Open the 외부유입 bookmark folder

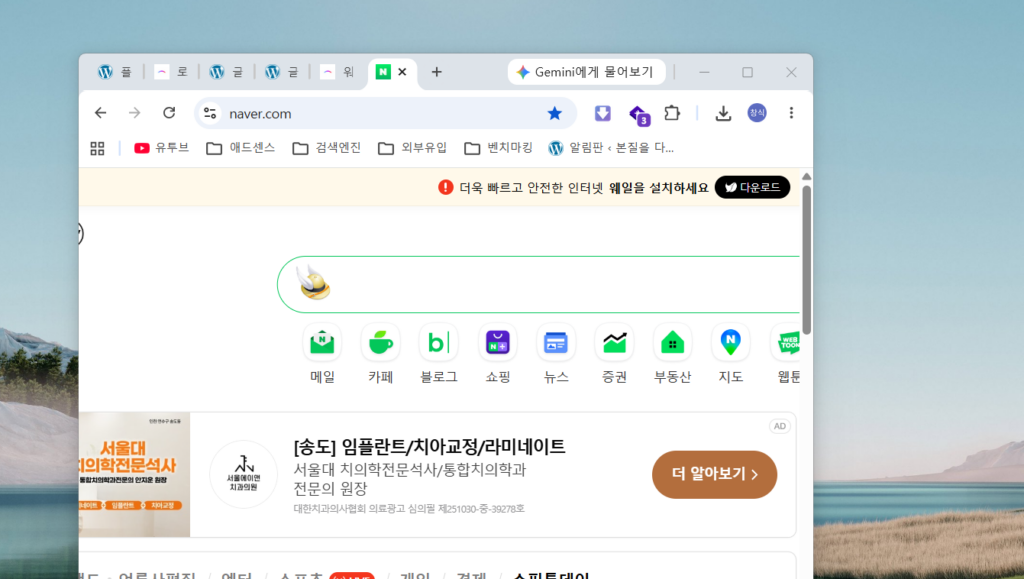[x=413, y=148]
